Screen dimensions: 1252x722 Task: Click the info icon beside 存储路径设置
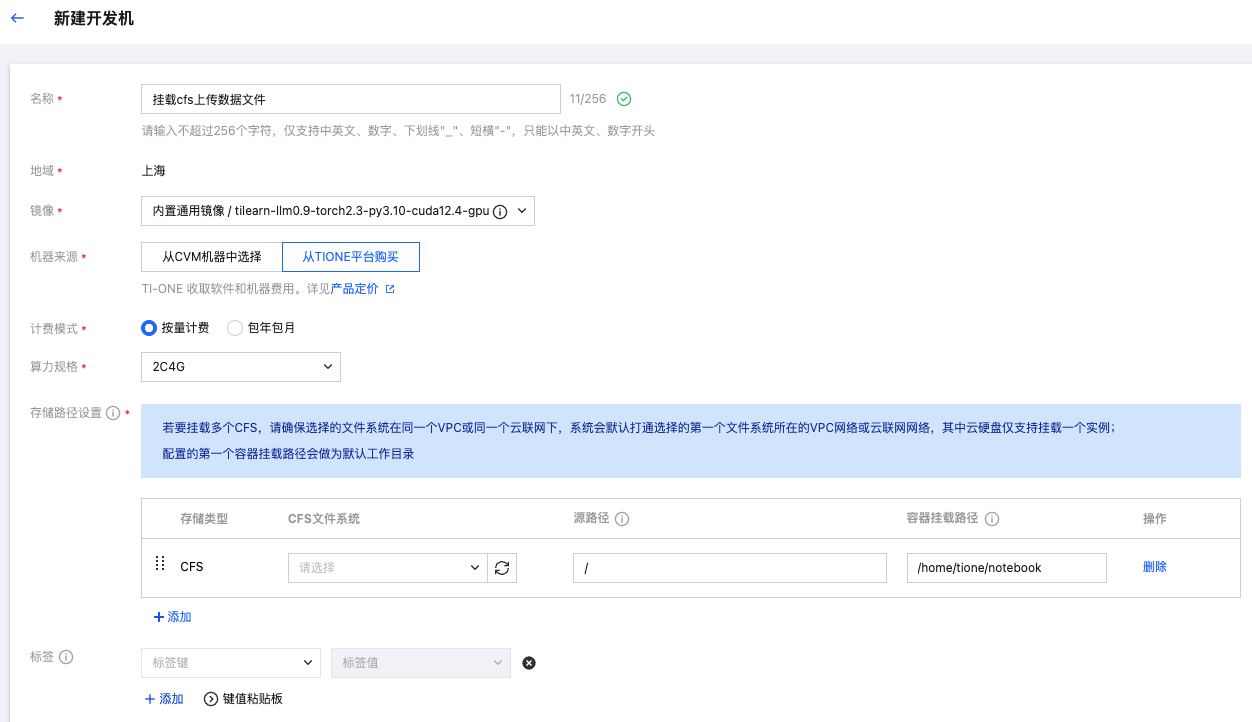click(x=113, y=413)
